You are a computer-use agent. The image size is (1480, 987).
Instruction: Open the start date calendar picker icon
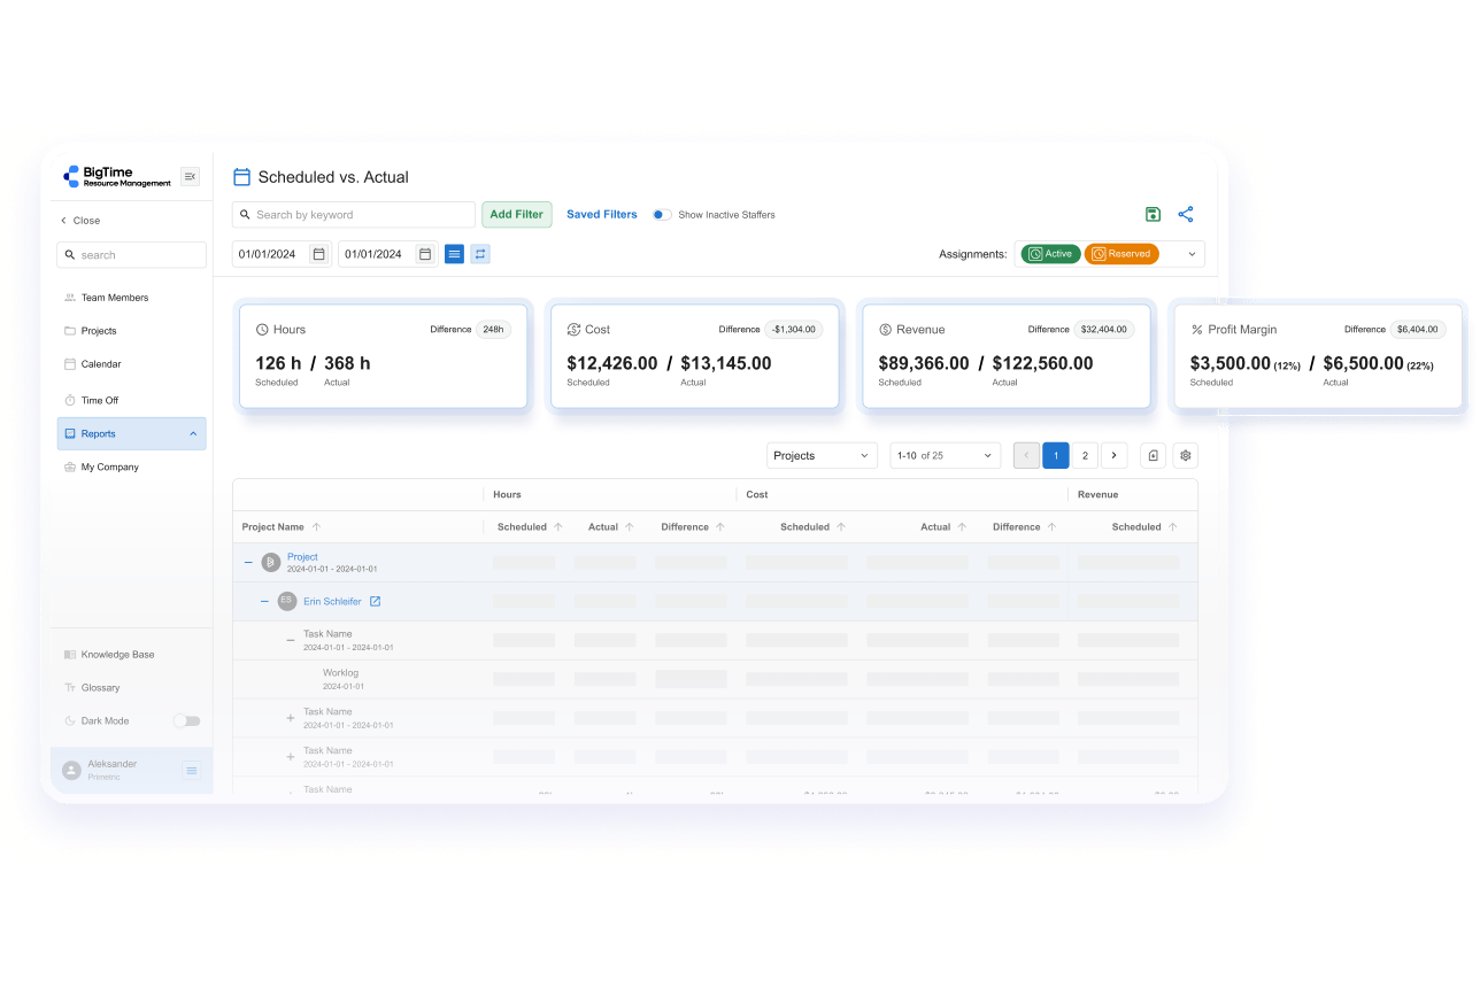pyautogui.click(x=319, y=254)
